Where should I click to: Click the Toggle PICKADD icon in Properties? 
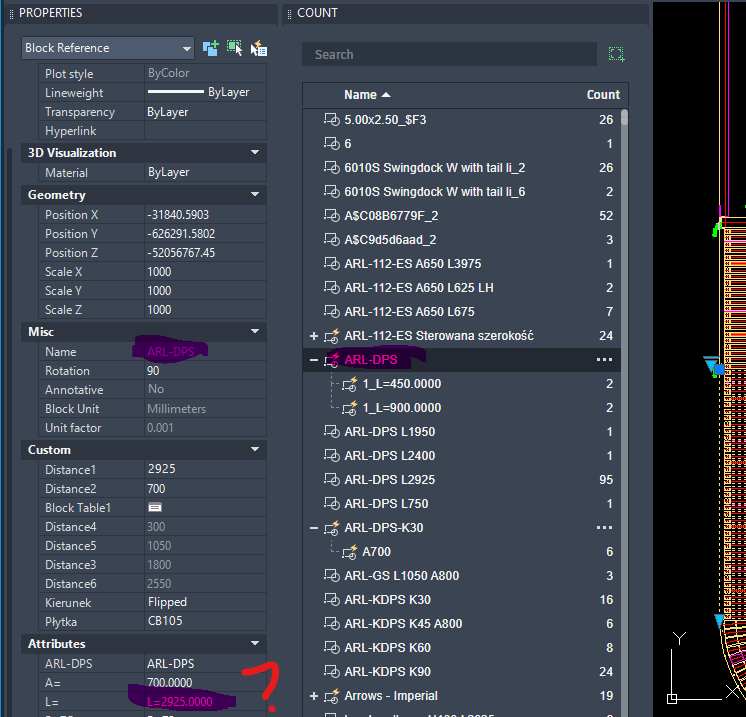tap(210, 48)
